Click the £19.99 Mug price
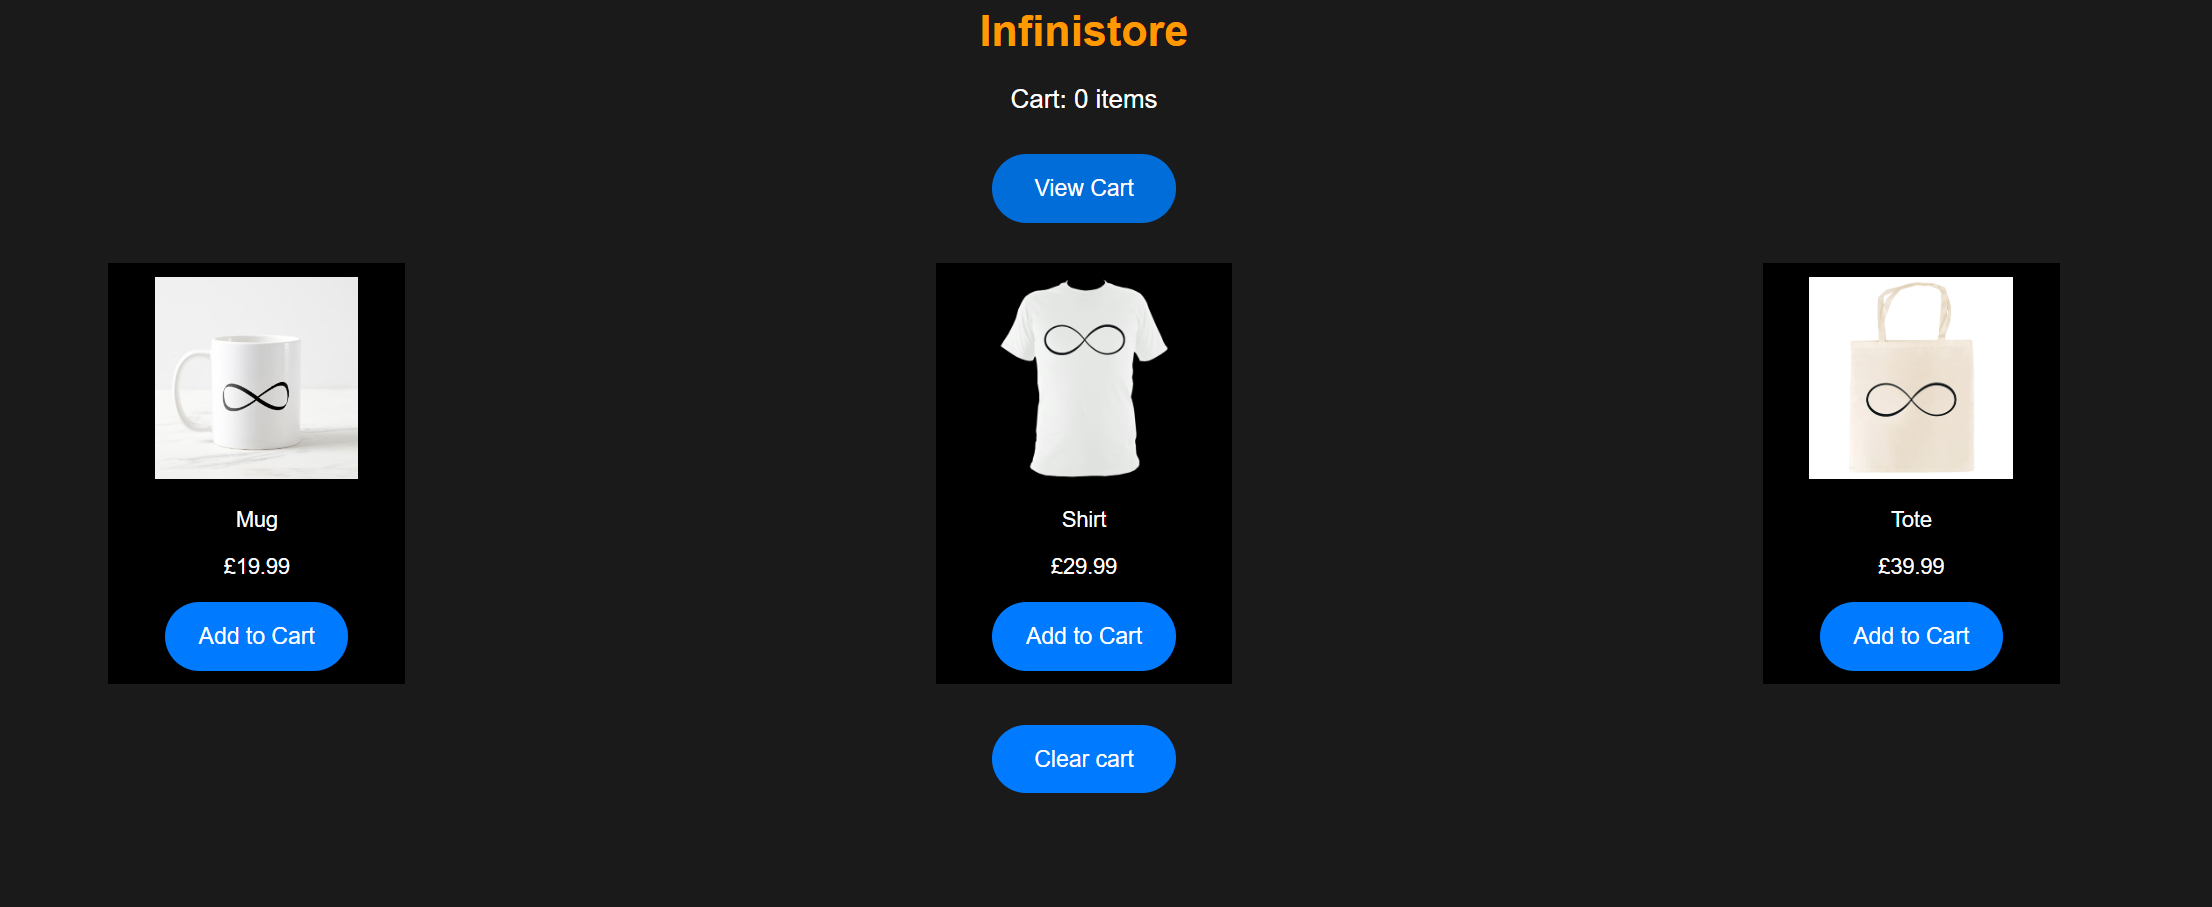 256,566
